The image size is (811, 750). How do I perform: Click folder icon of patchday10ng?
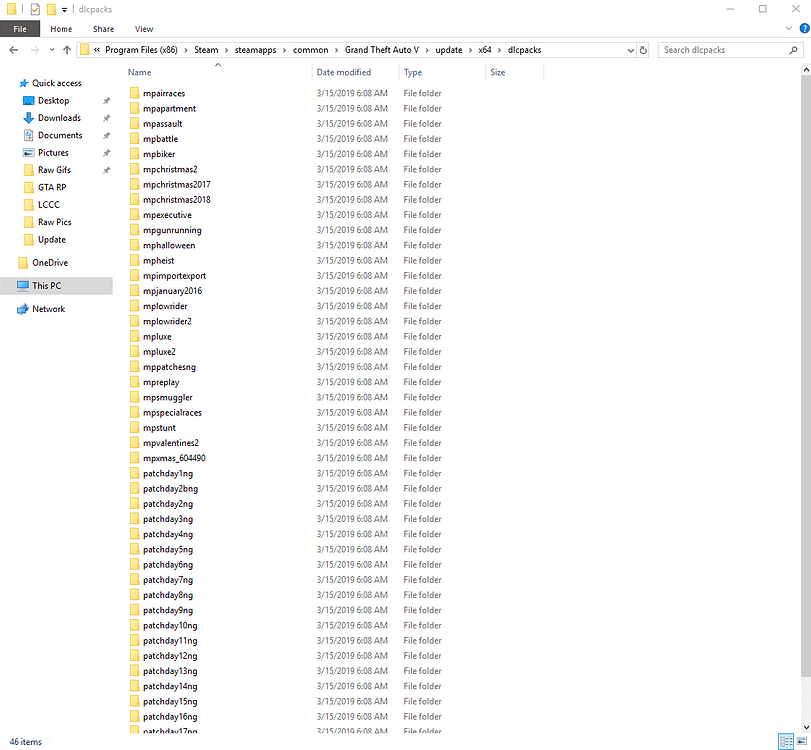[134, 625]
